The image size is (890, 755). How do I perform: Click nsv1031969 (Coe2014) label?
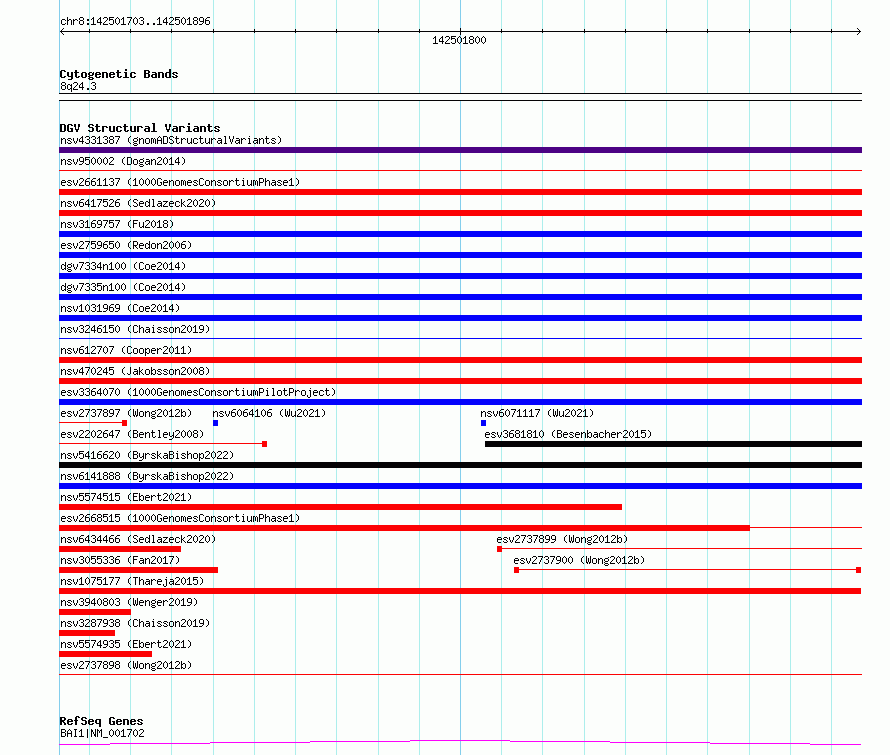(120, 308)
